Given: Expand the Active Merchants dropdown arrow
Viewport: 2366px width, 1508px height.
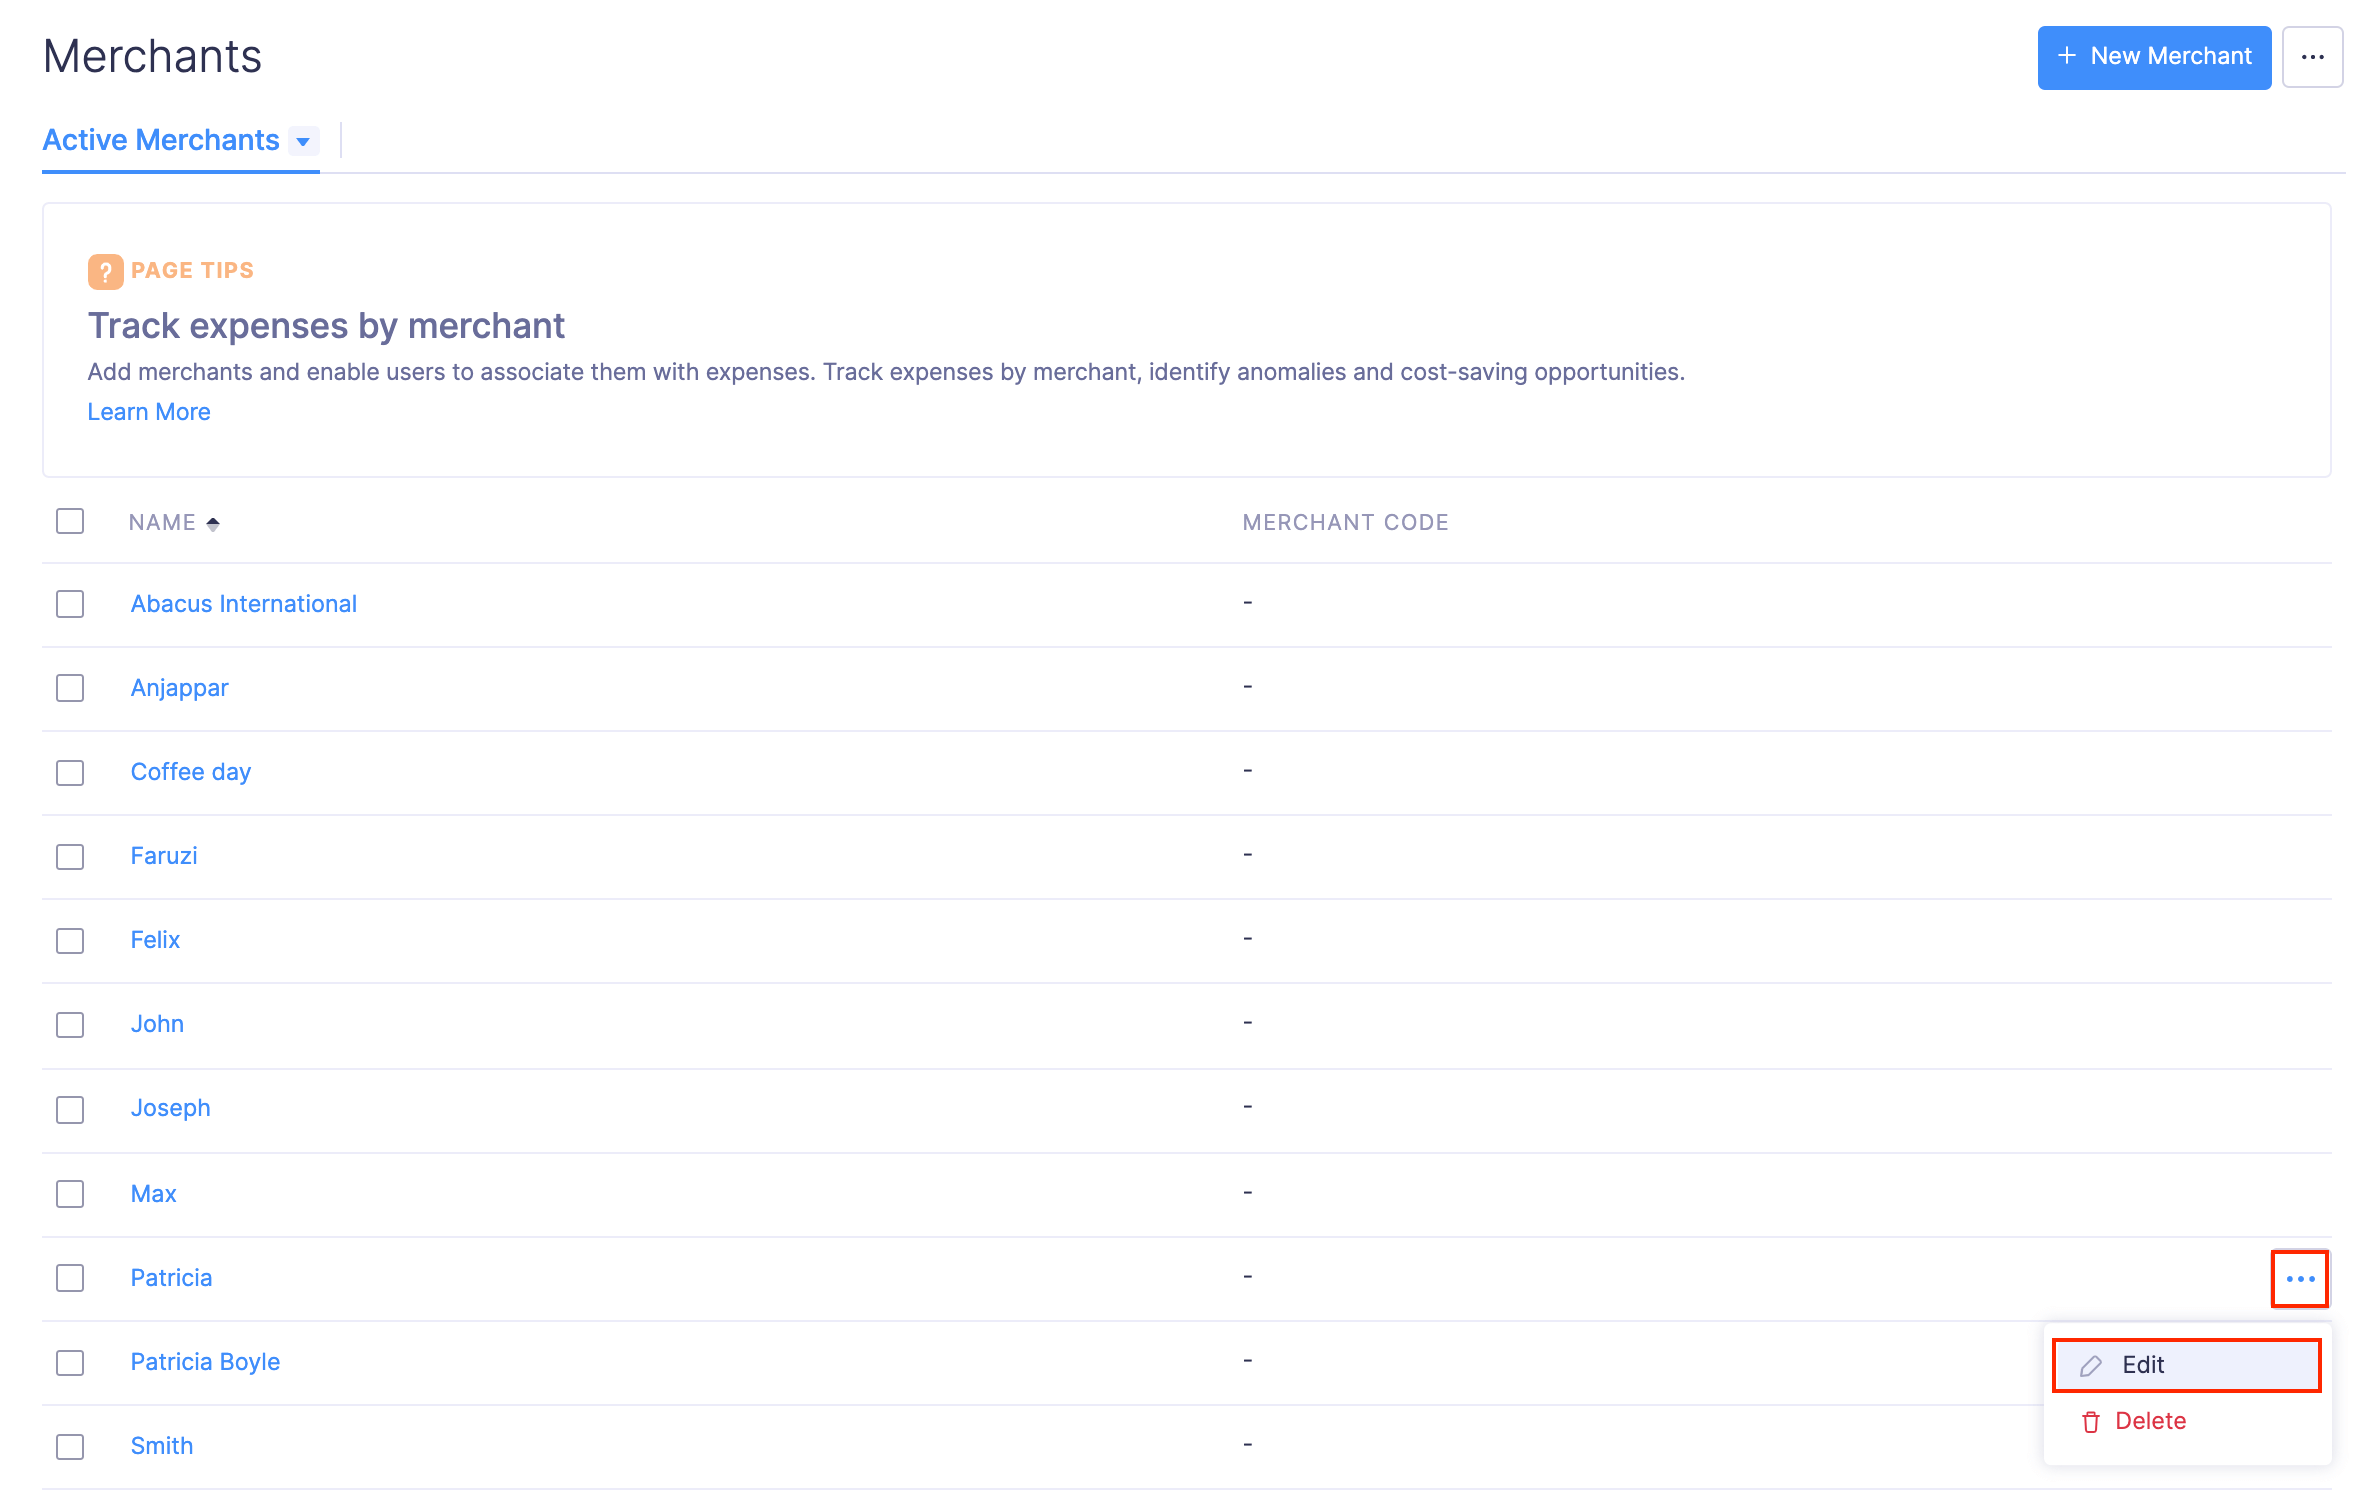Looking at the screenshot, I should point(303,142).
